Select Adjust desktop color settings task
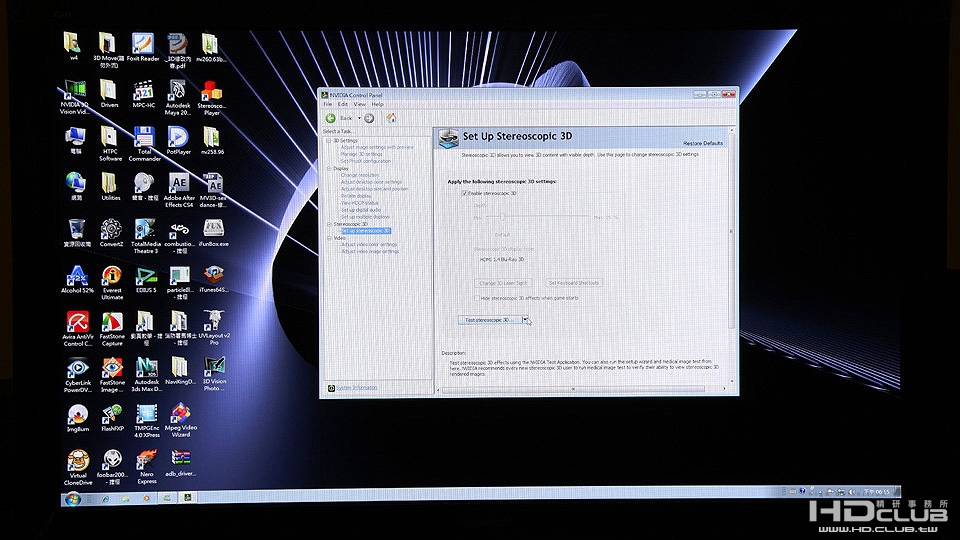The height and width of the screenshot is (540, 960). click(371, 182)
